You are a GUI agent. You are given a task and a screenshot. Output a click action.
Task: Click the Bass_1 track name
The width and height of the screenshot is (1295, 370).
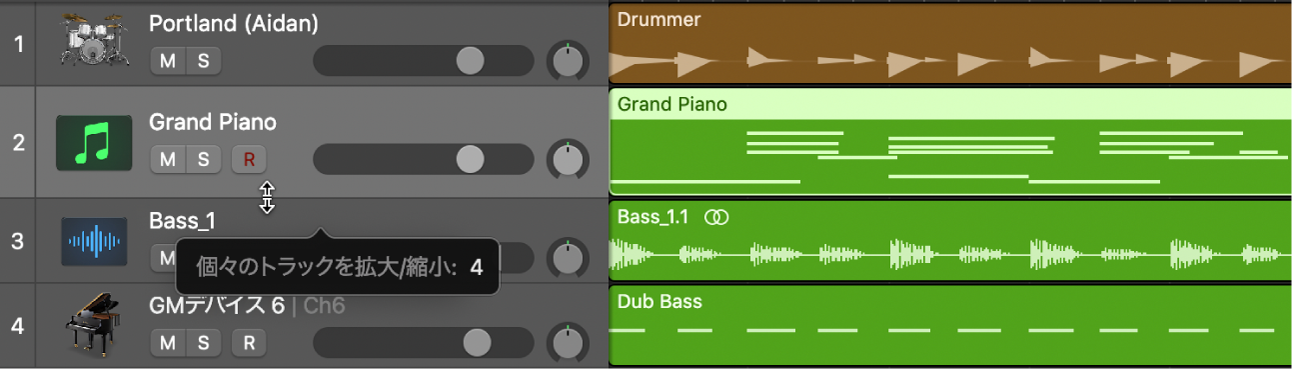[x=183, y=220]
